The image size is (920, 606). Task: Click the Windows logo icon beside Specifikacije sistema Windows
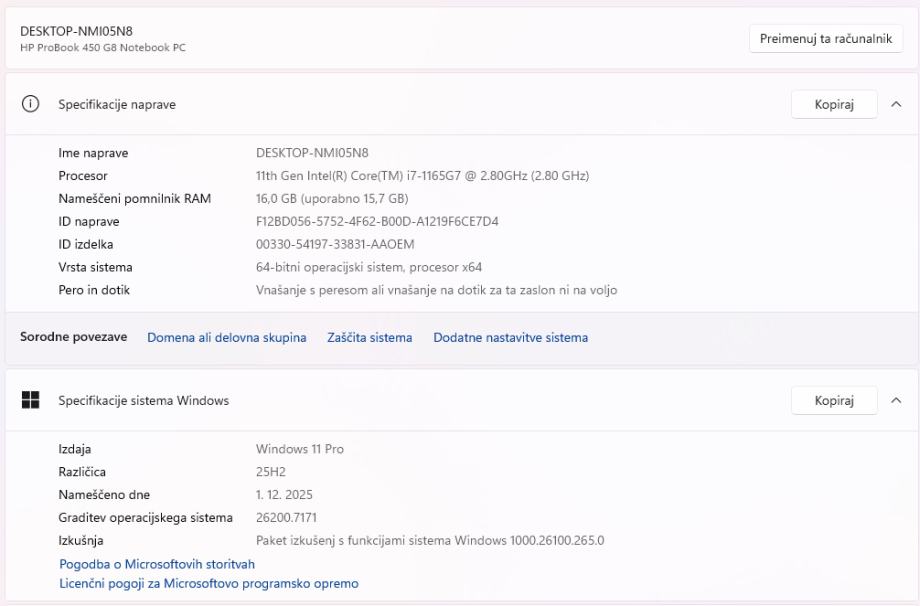point(31,400)
